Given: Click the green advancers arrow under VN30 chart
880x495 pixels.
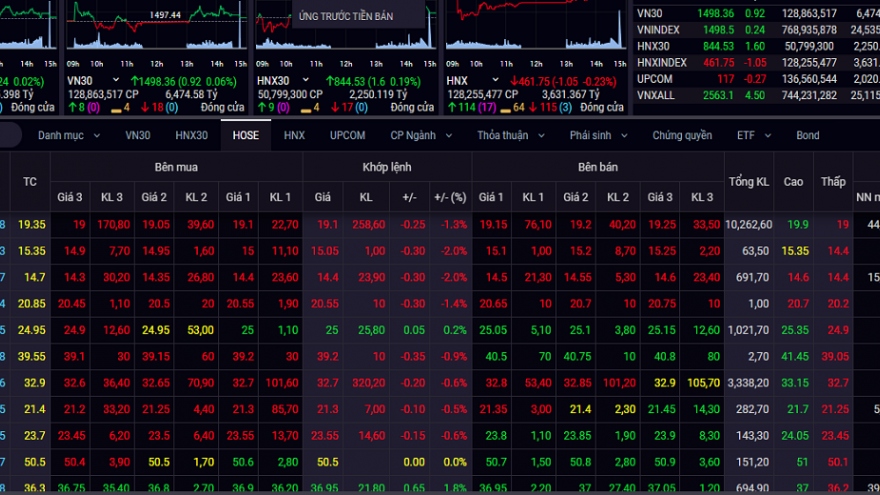Looking at the screenshot, I should tap(70, 107).
